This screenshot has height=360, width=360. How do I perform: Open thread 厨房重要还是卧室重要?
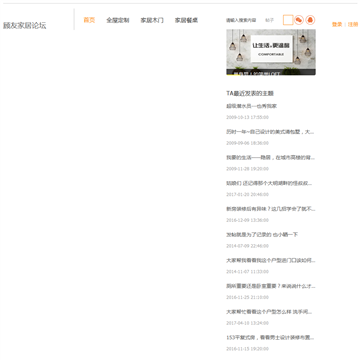(x=271, y=286)
